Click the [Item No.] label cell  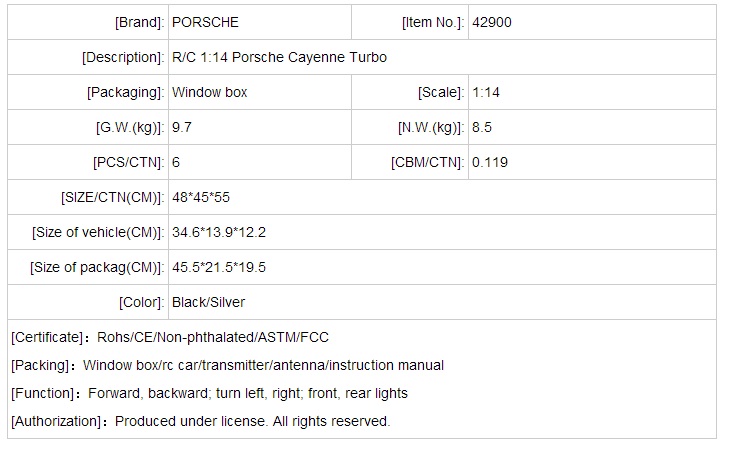431,22
